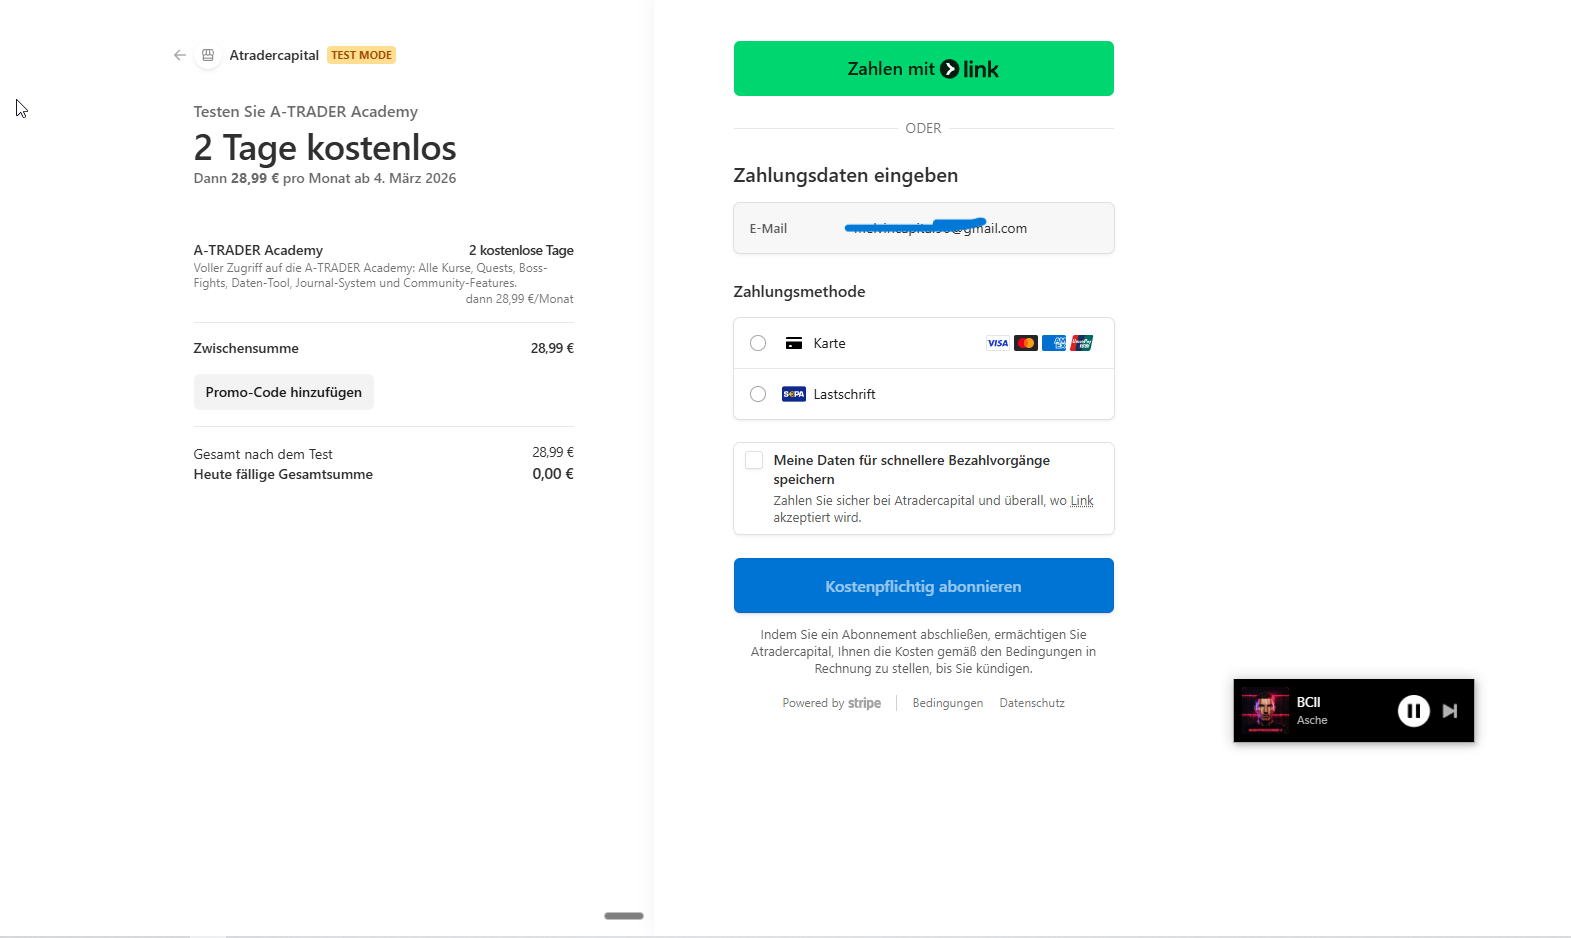Pause the track BCII by Asche
1571x938 pixels.
(1413, 710)
